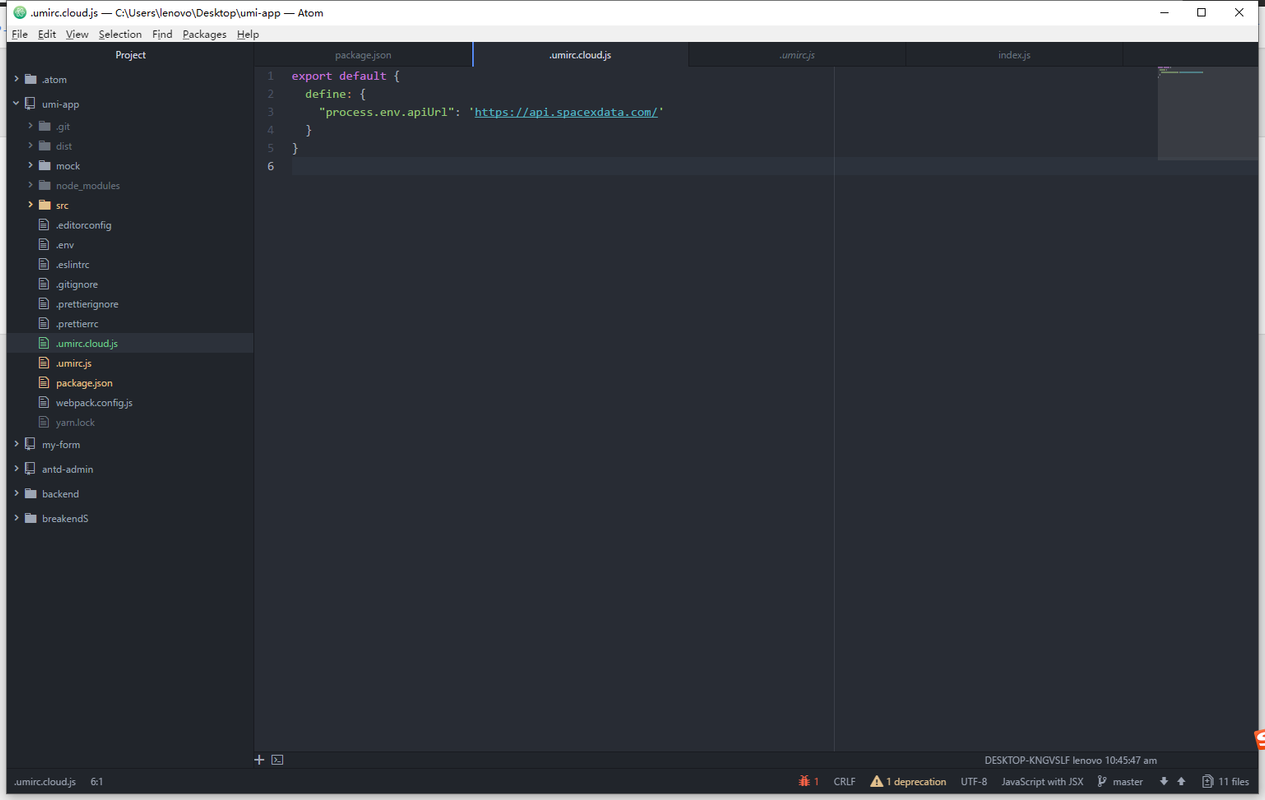The height and width of the screenshot is (800, 1265).
Task: Click the Atom logo in title bar
Action: tap(20, 13)
